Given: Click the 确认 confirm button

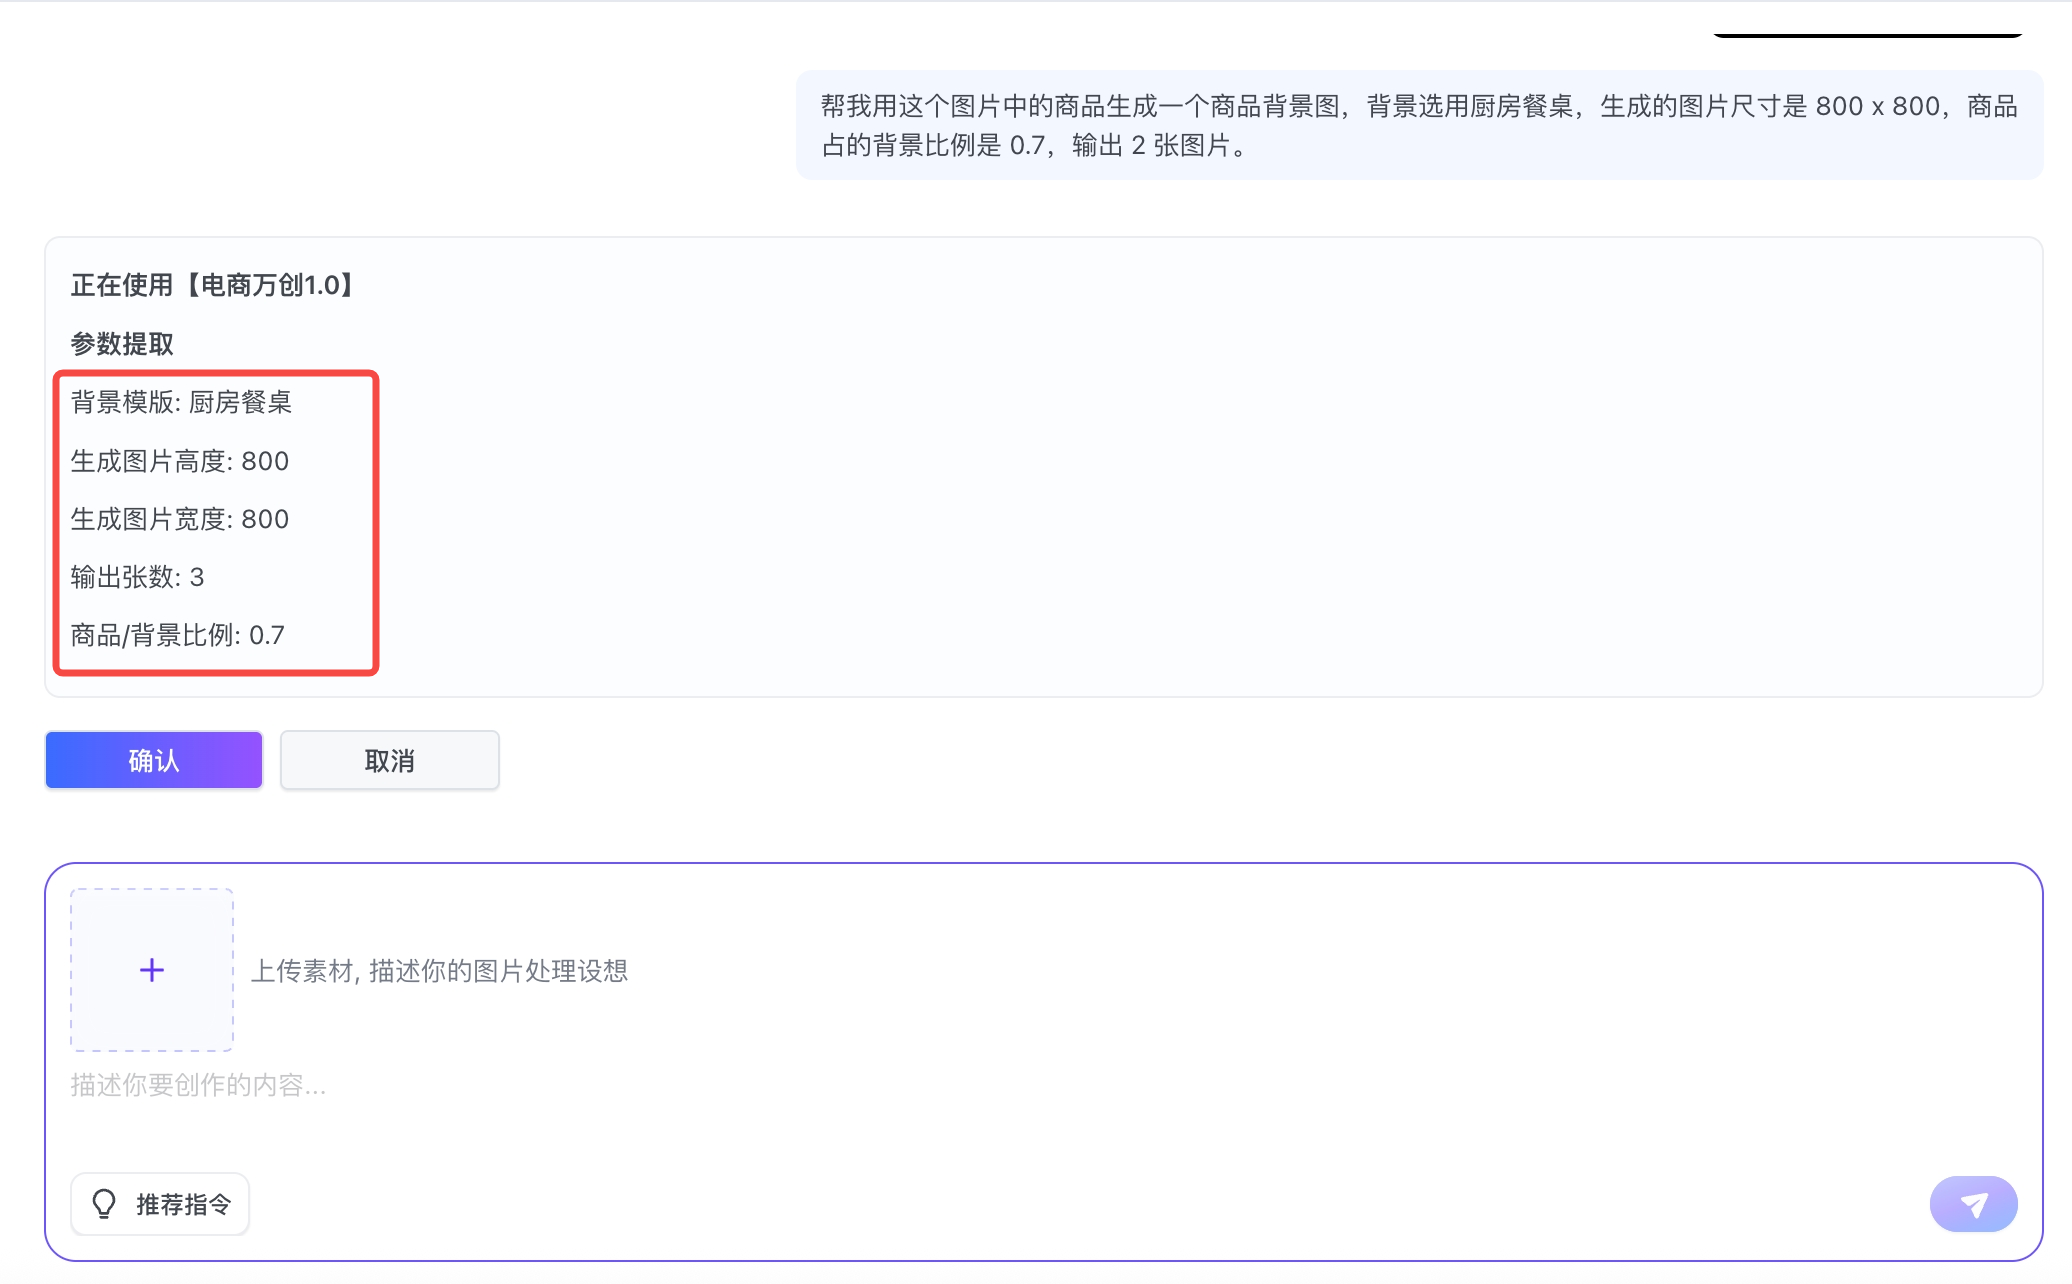Looking at the screenshot, I should pos(154,760).
